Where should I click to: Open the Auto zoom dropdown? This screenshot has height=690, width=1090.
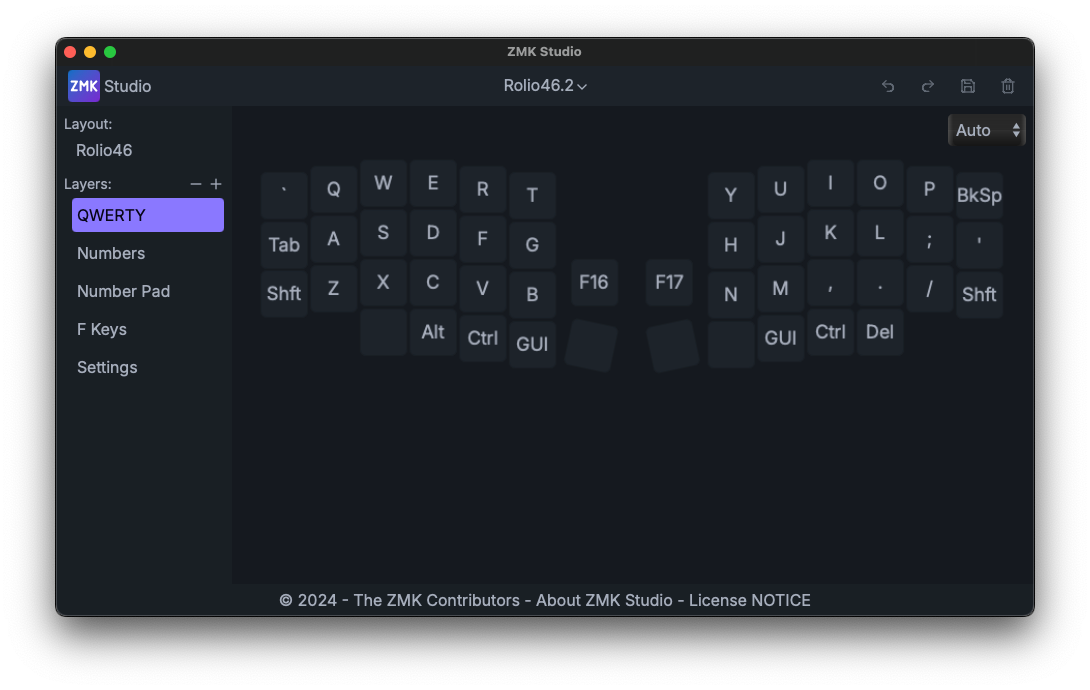986,130
